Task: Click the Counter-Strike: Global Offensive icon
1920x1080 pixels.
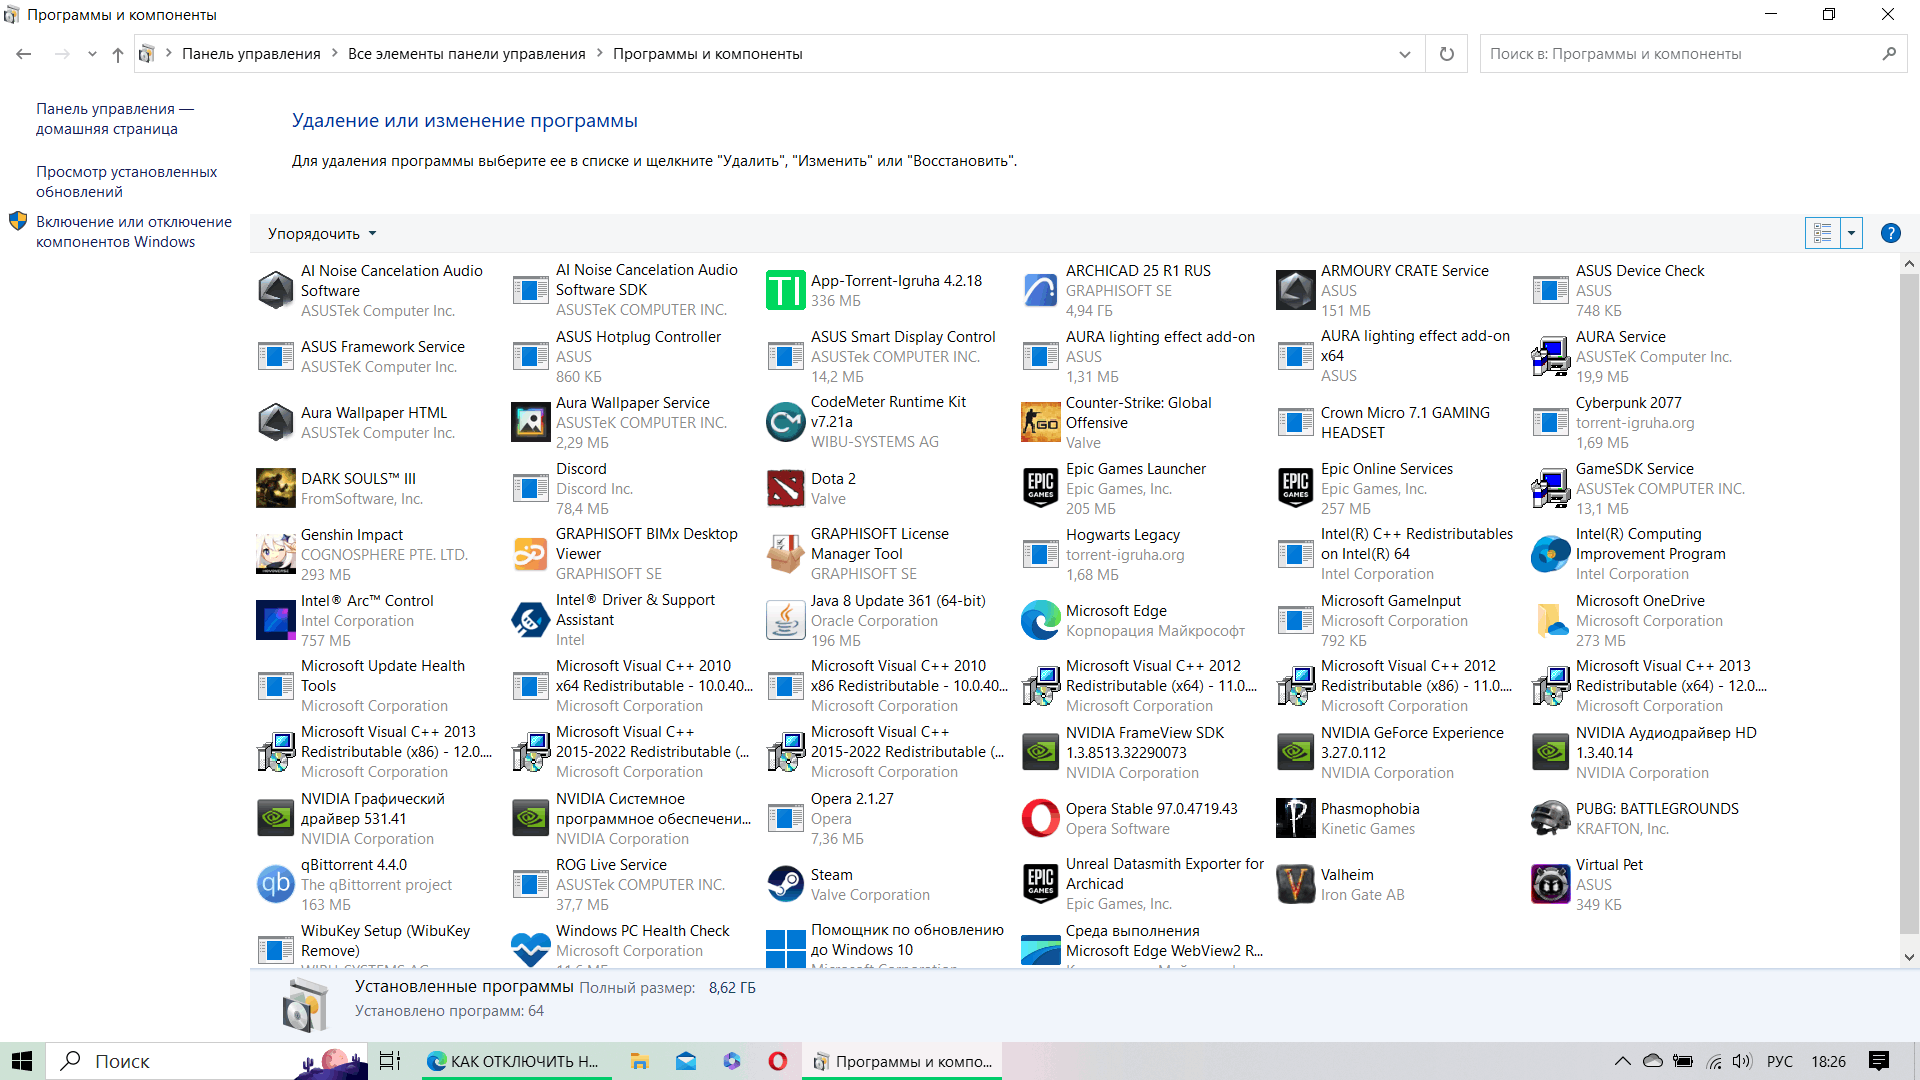Action: click(x=1040, y=423)
